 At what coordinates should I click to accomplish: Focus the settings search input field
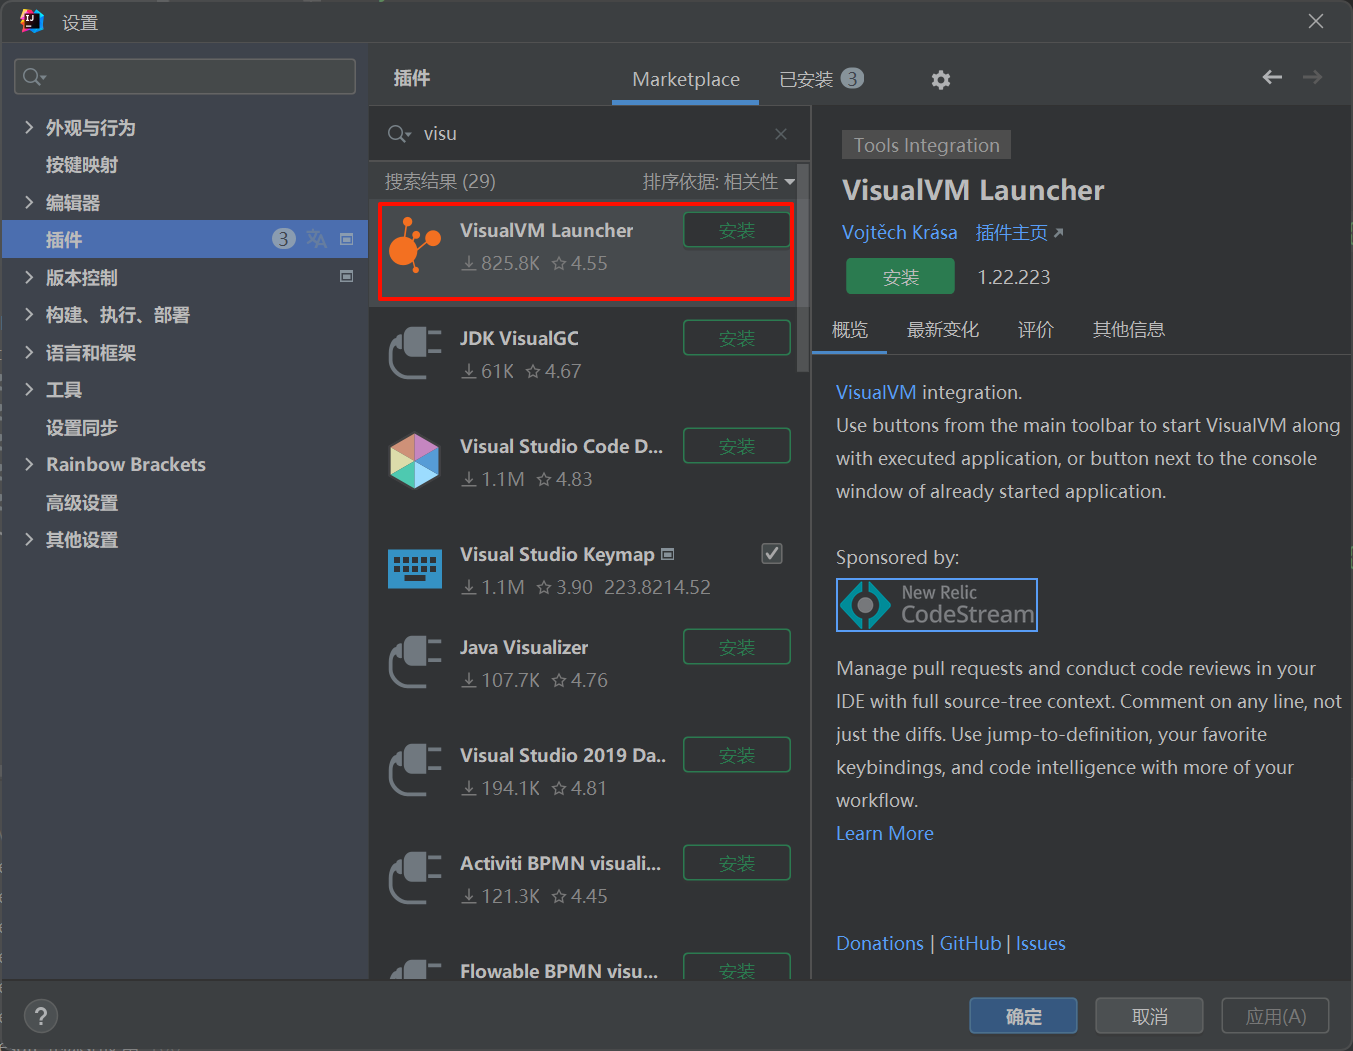pyautogui.click(x=185, y=77)
